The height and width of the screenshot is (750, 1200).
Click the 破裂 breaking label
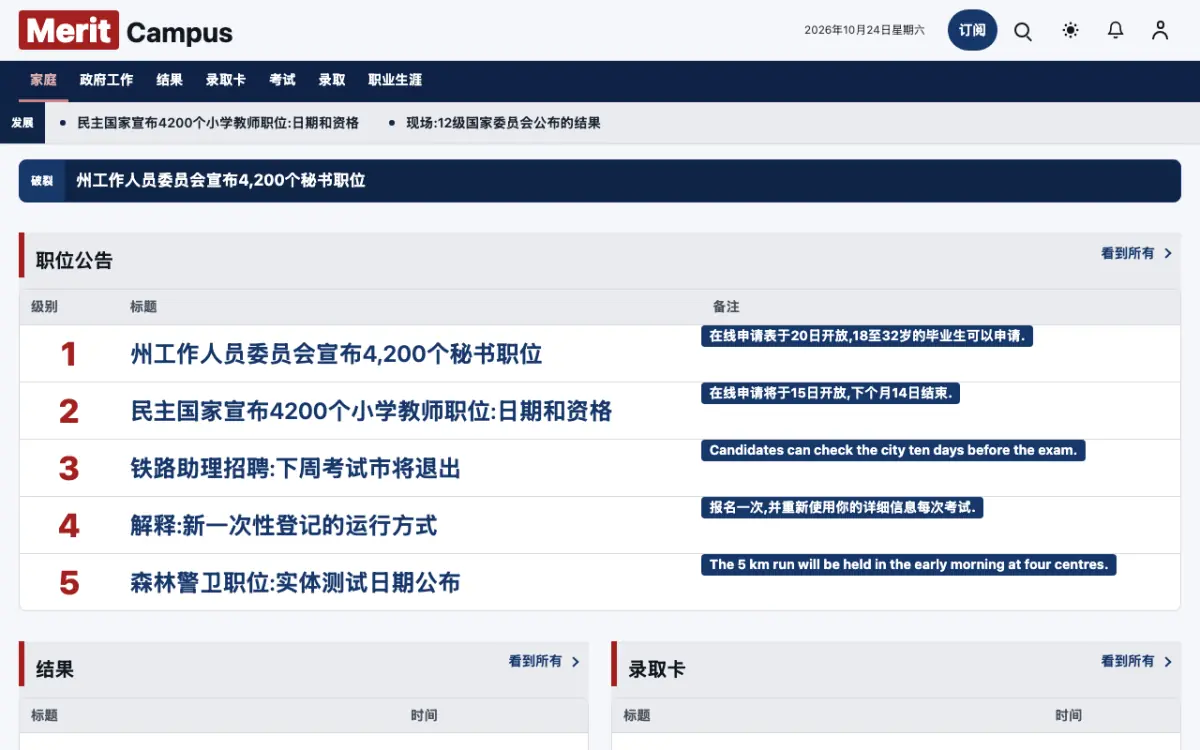(42, 181)
